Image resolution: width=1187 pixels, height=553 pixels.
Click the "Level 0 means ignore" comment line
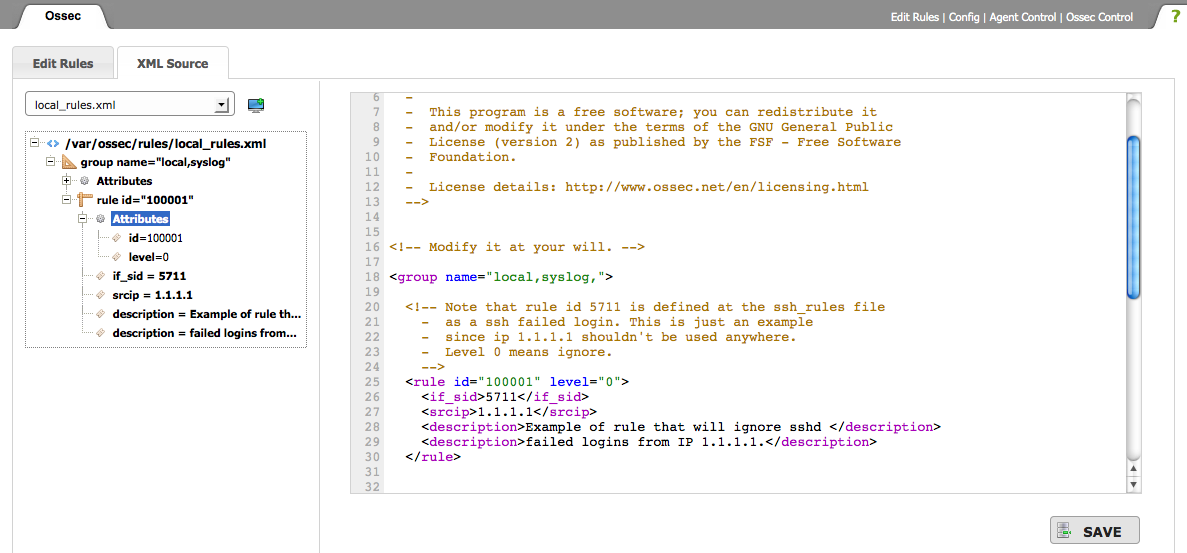[x=517, y=353]
